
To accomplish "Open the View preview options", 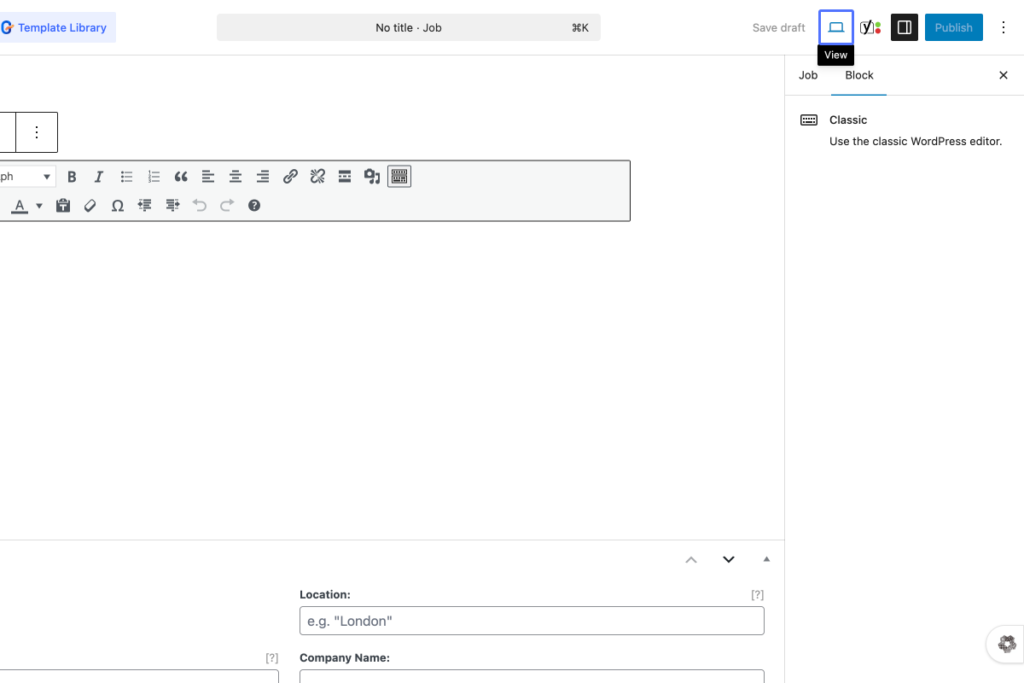I will [x=836, y=27].
